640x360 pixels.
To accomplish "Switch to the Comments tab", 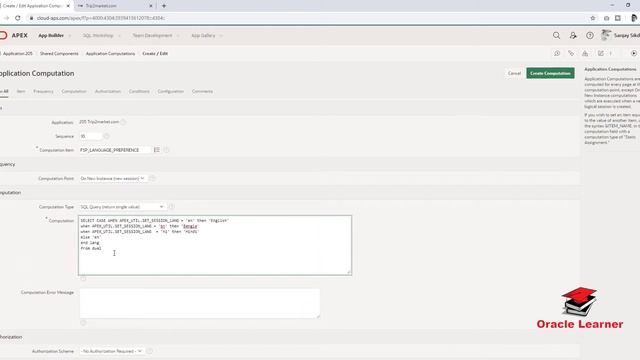I will 202,91.
